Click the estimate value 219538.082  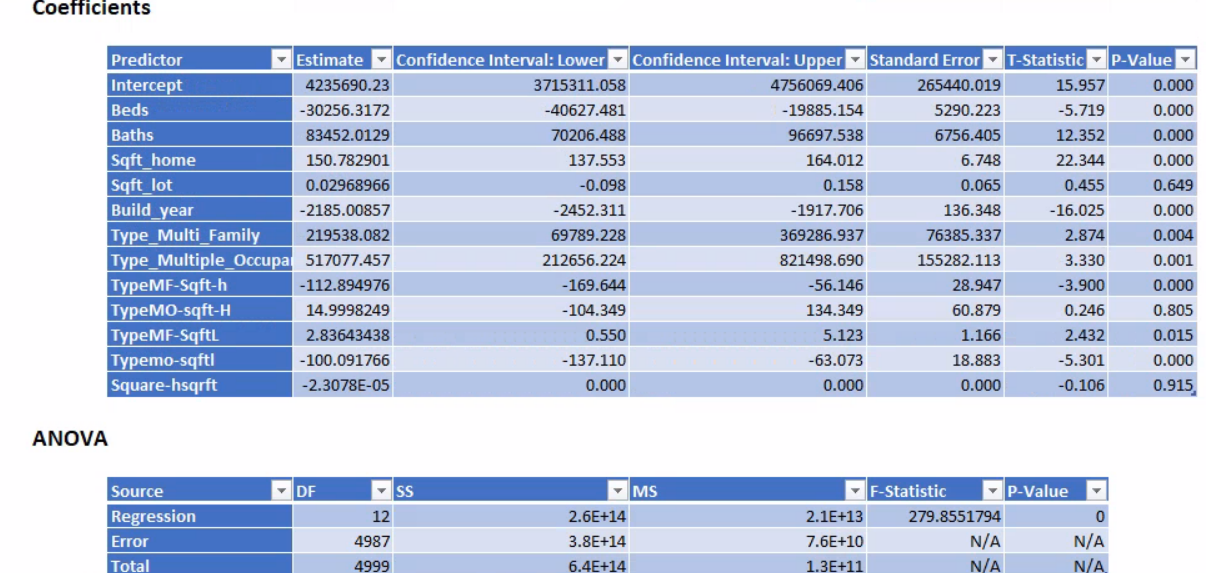(343, 235)
